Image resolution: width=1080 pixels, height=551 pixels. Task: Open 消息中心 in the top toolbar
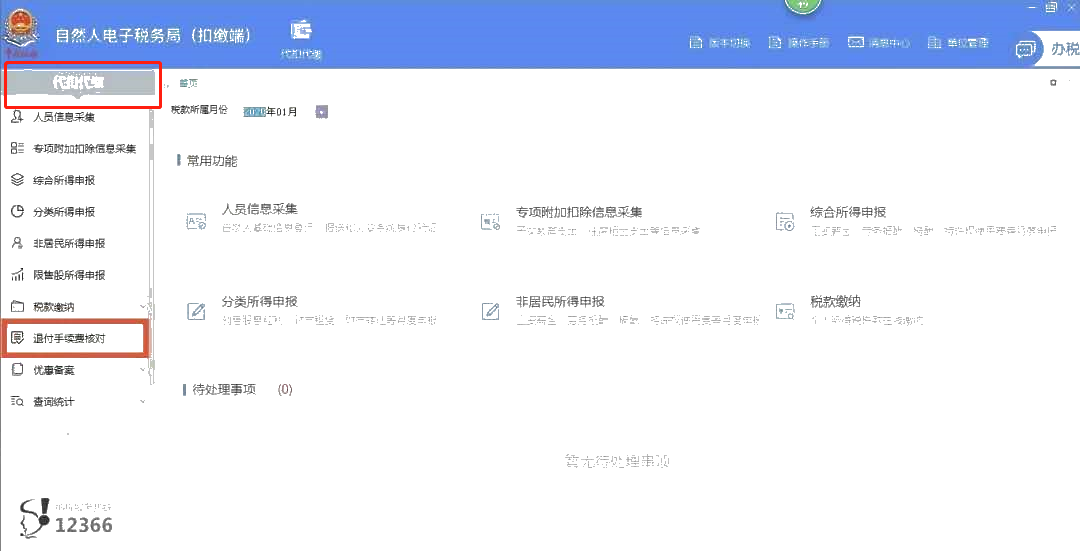(878, 43)
